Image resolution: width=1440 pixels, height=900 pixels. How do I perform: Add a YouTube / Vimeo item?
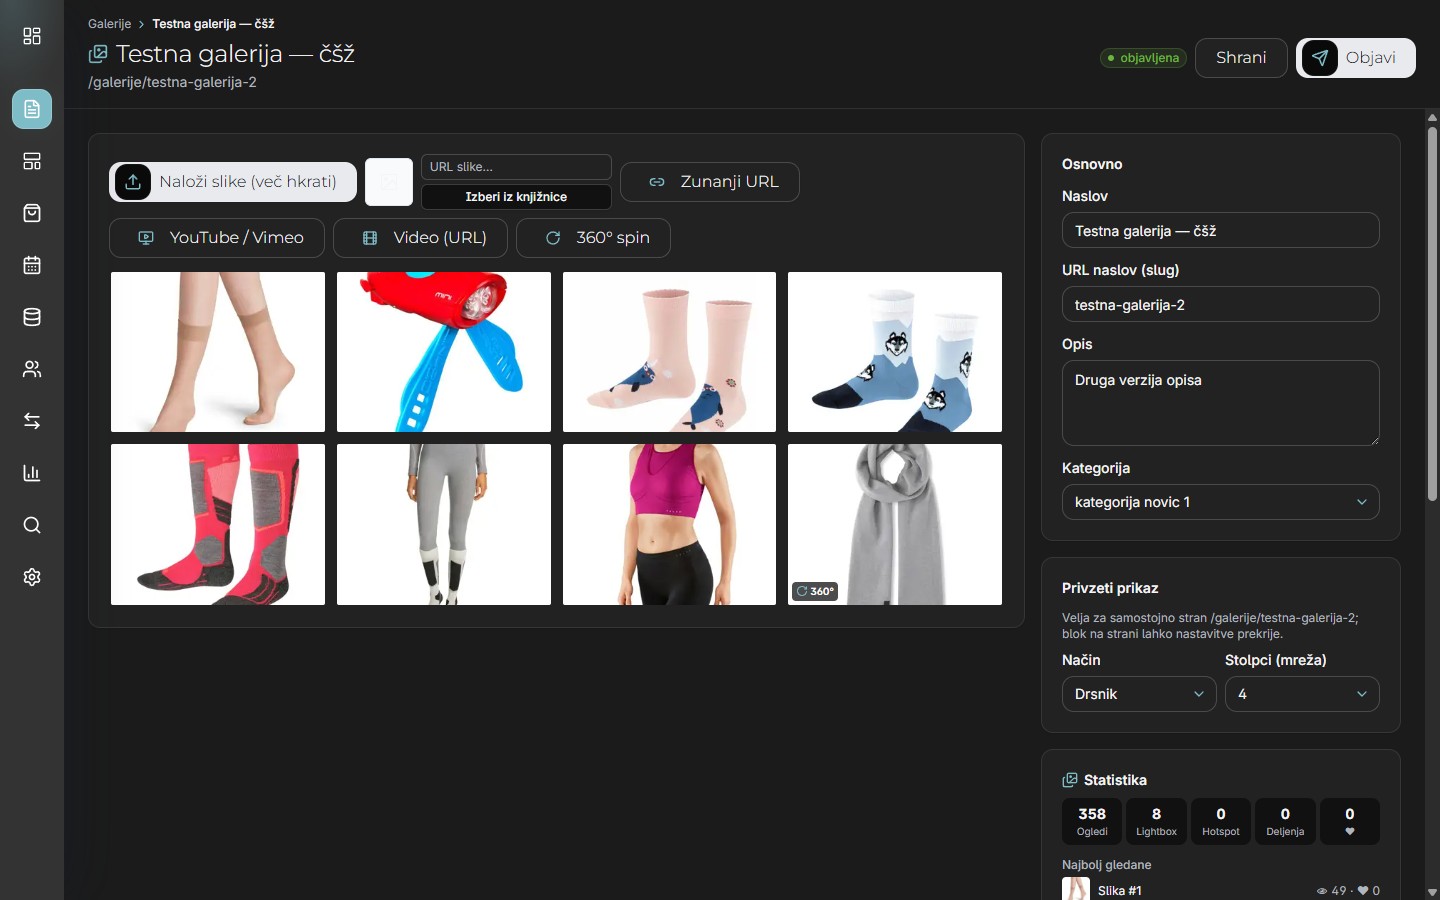pyautogui.click(x=217, y=238)
